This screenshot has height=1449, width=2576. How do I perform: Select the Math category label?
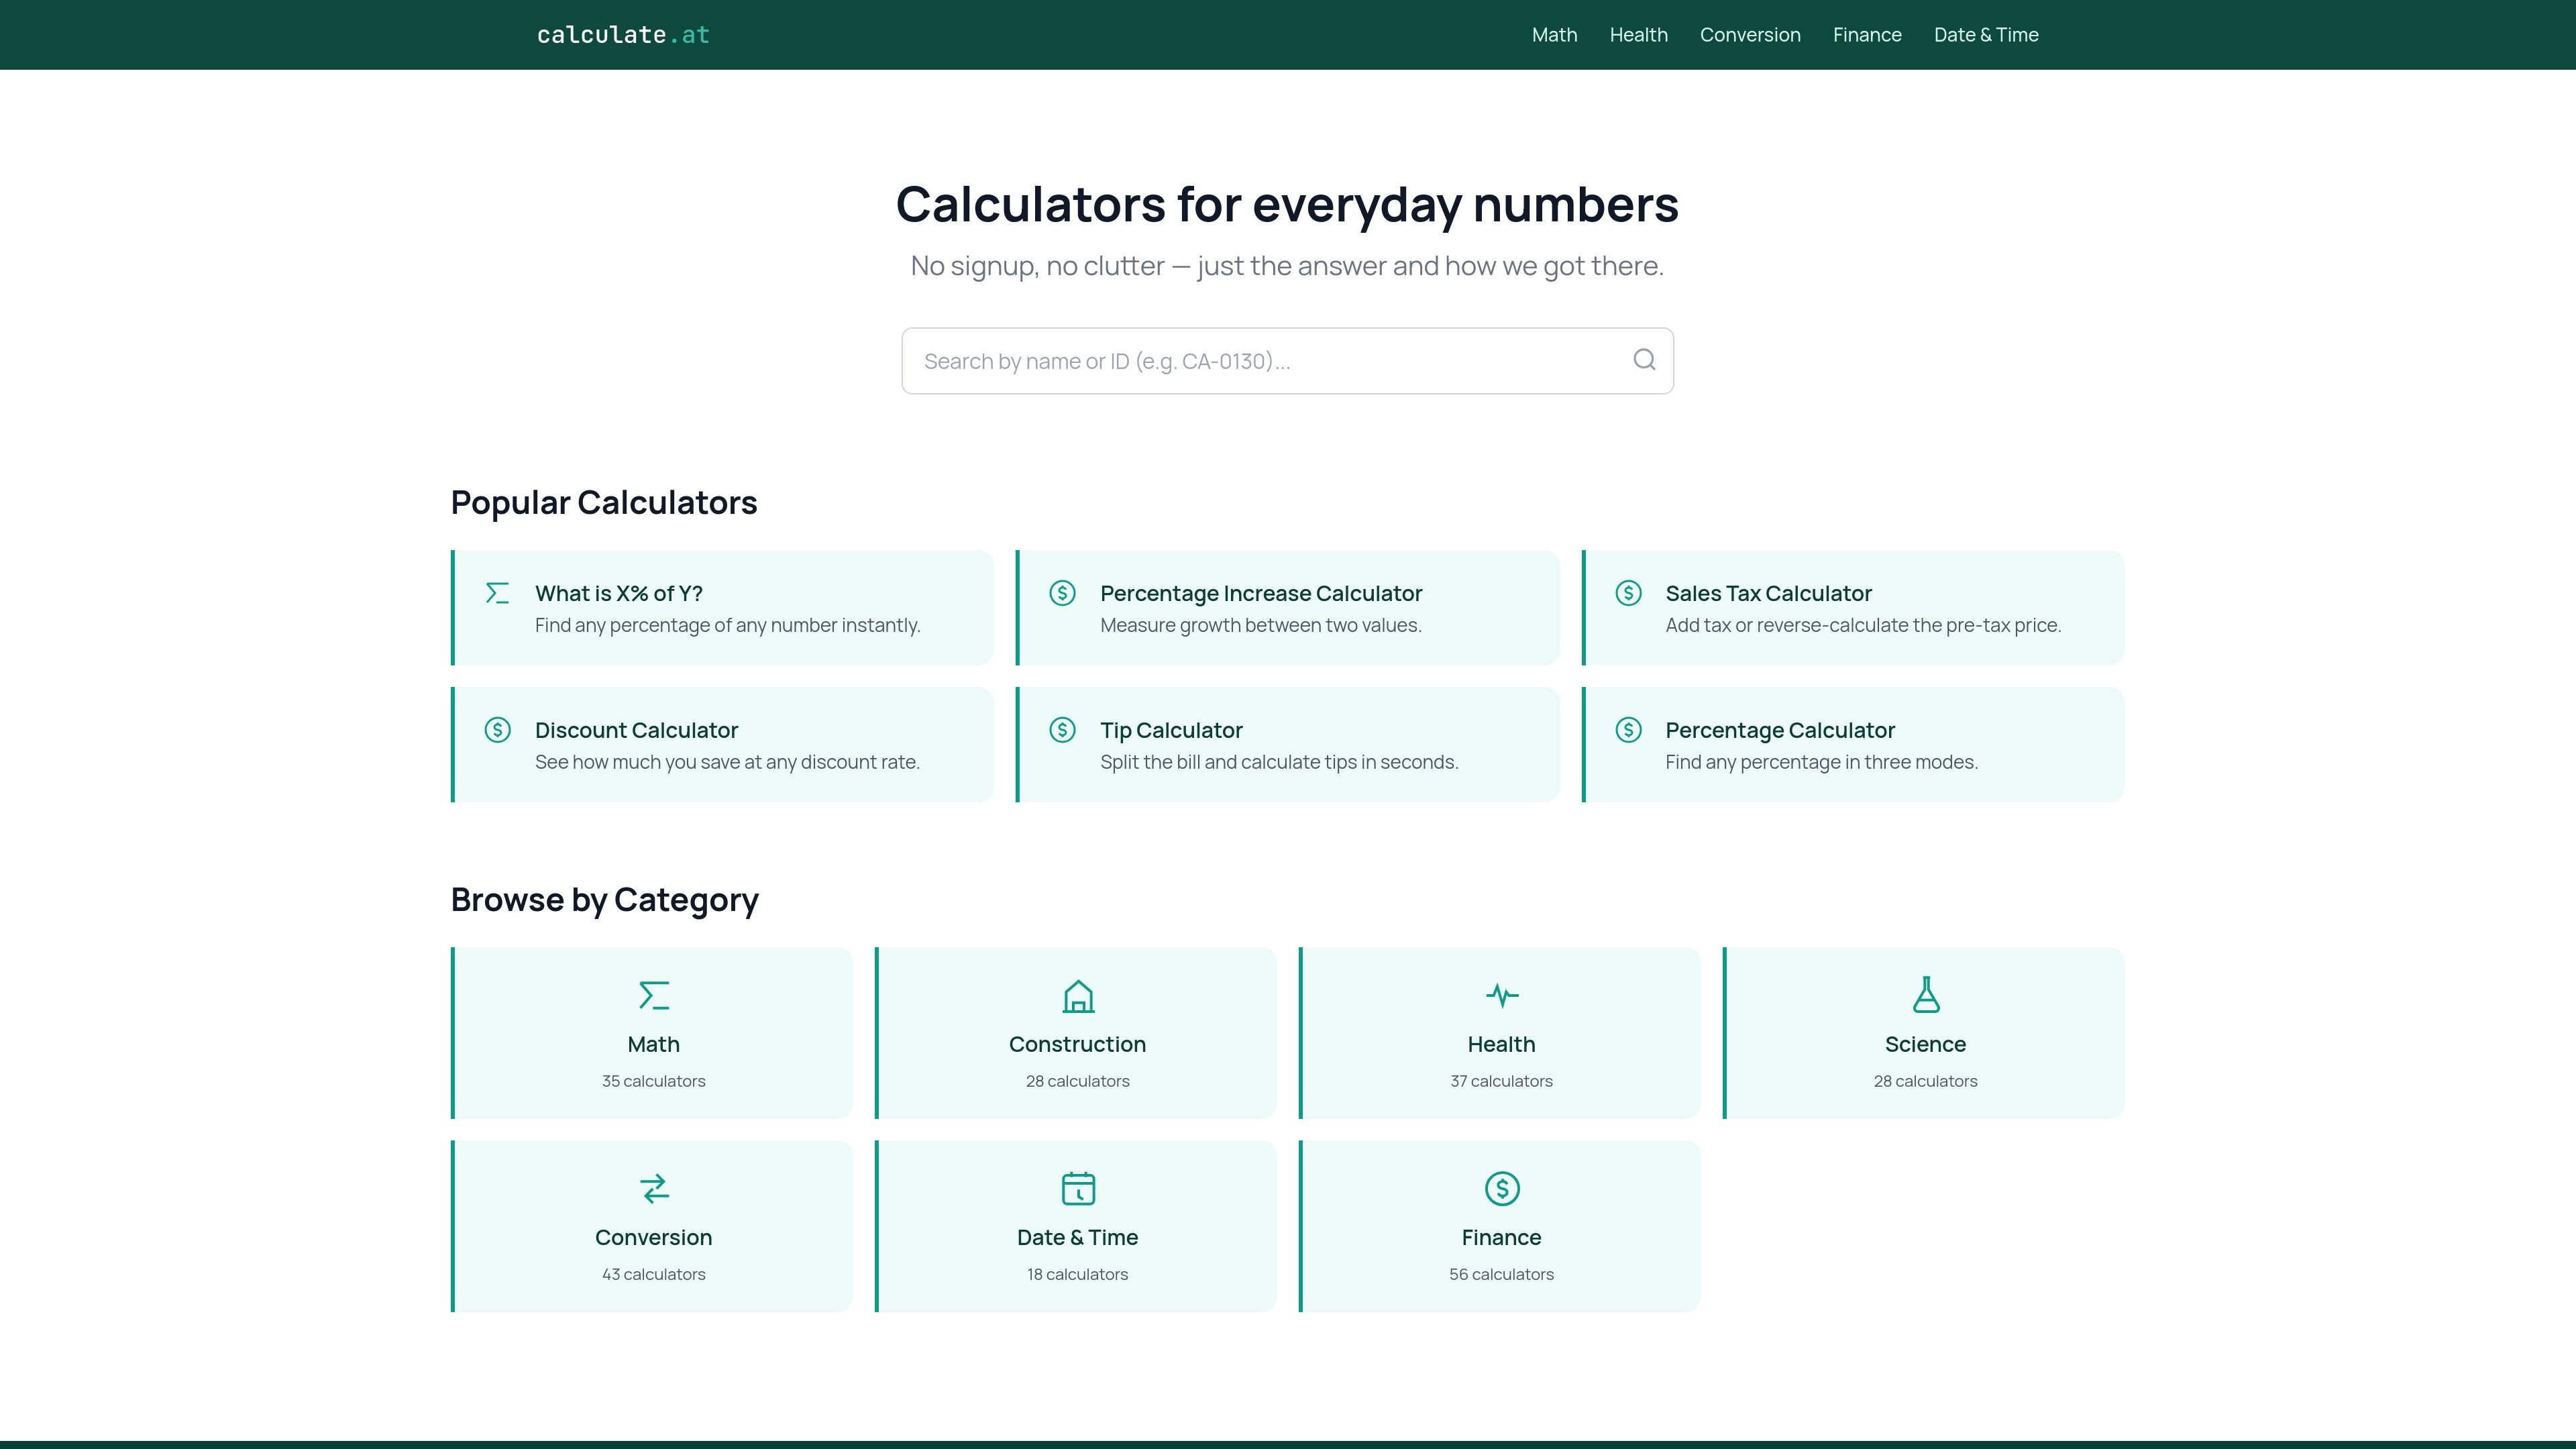tap(654, 1044)
